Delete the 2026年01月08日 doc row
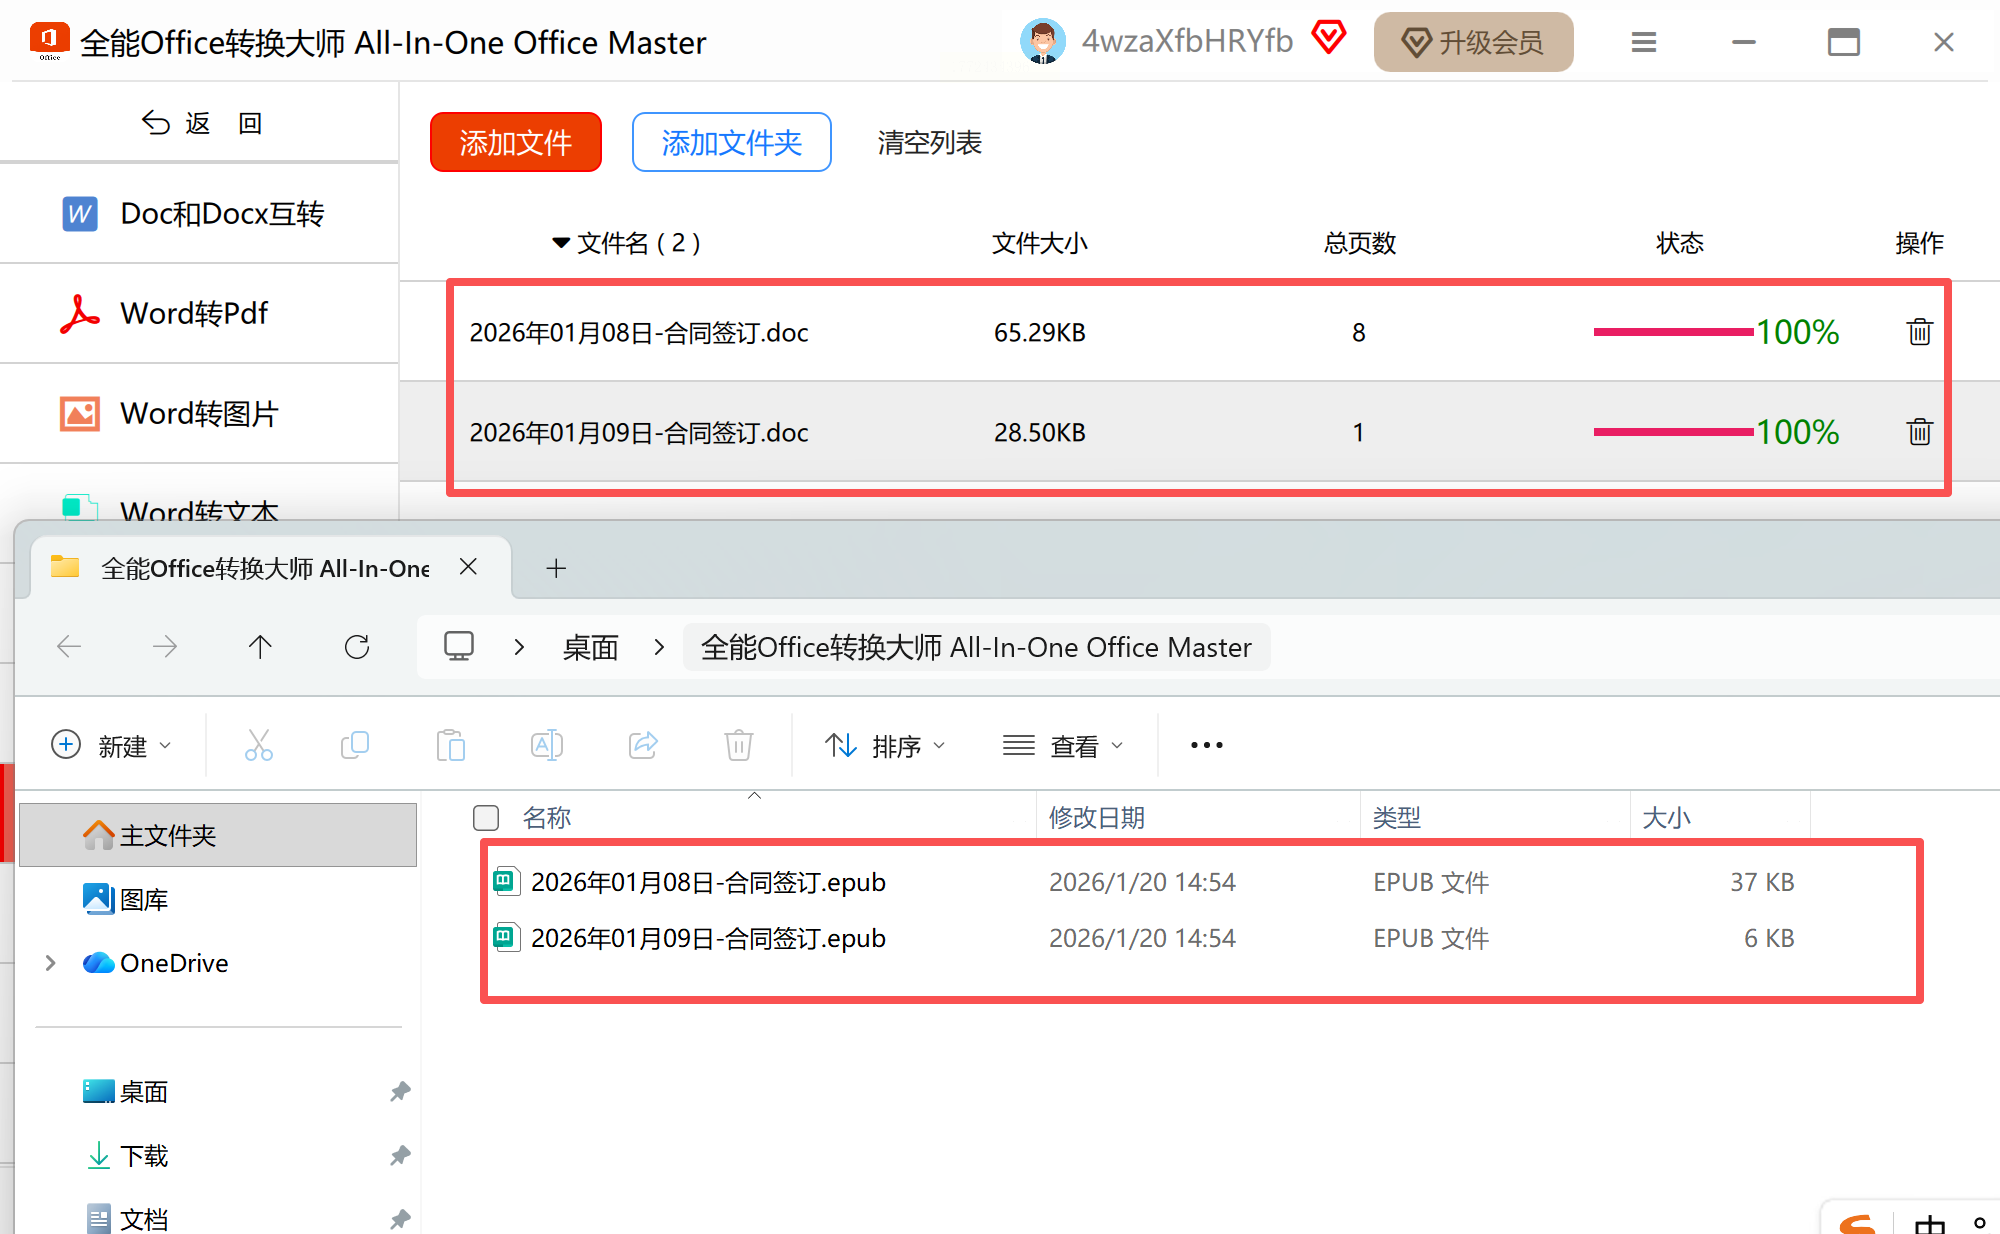This screenshot has width=2000, height=1234. tap(1918, 332)
